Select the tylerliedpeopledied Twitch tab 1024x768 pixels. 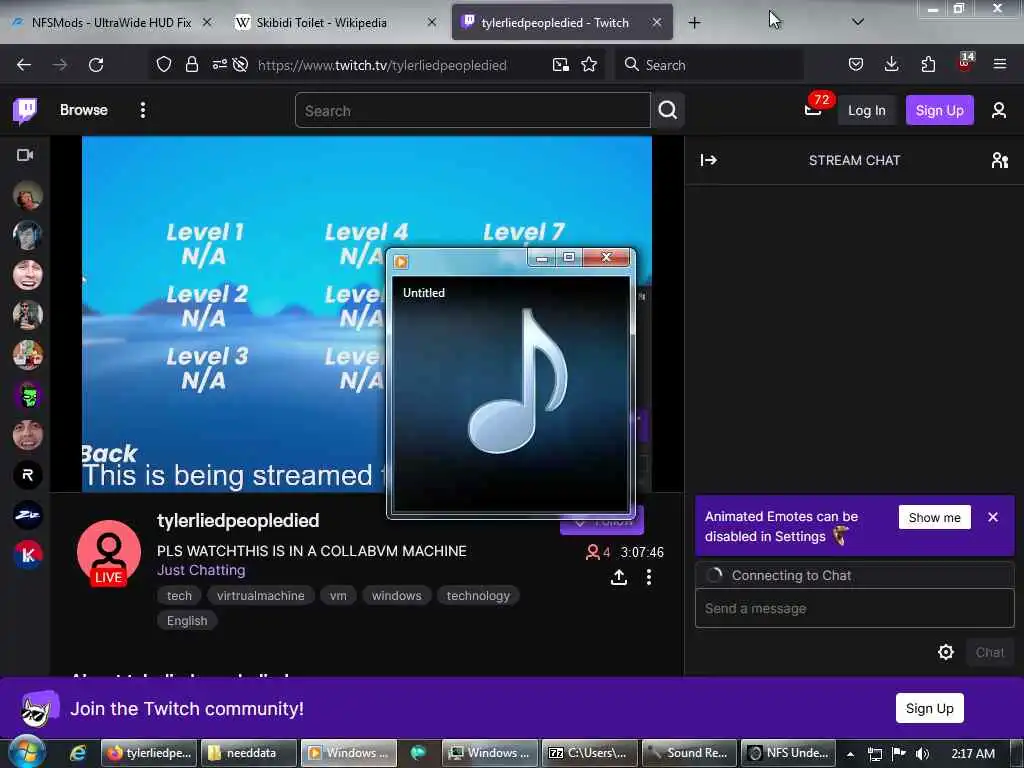(x=555, y=23)
